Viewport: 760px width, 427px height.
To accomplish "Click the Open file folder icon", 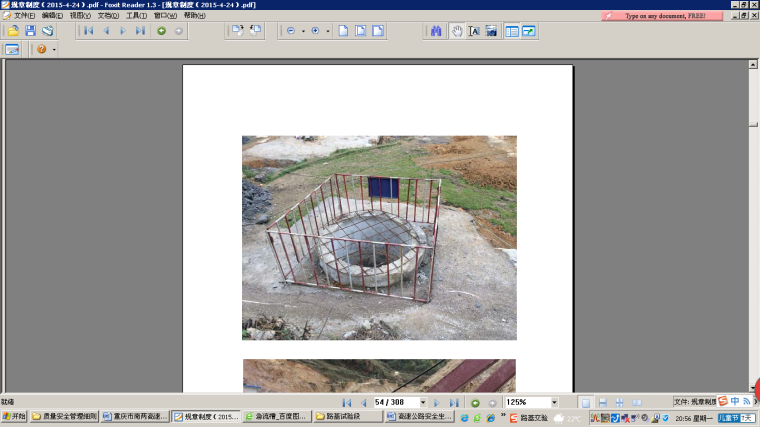I will pyautogui.click(x=13, y=31).
